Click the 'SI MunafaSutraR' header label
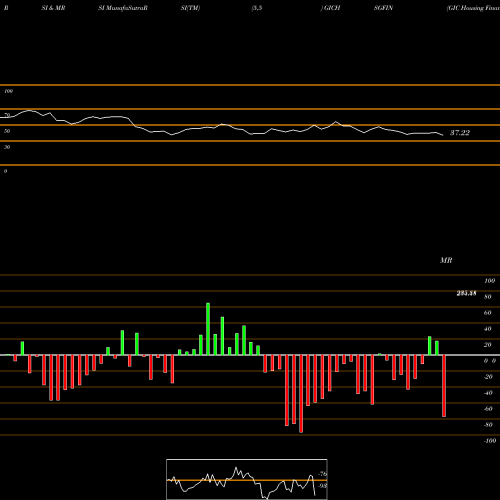Image resolution: width=500 pixels, height=500 pixels. point(123,8)
